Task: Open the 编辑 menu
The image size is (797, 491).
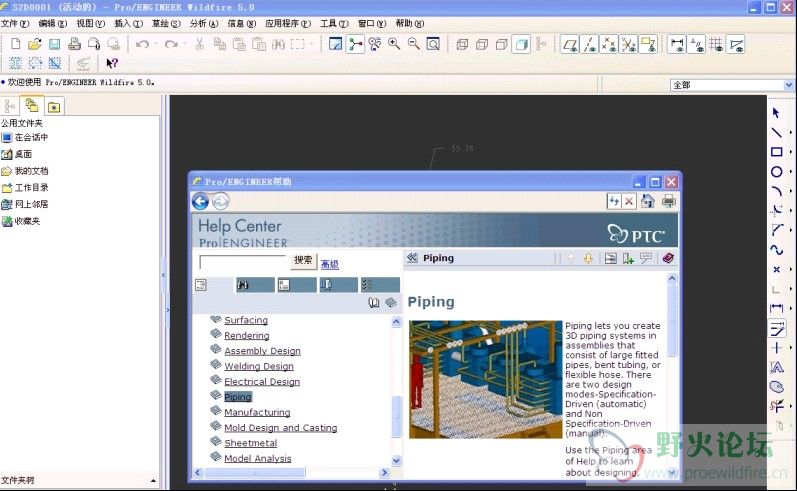Action: [53, 23]
